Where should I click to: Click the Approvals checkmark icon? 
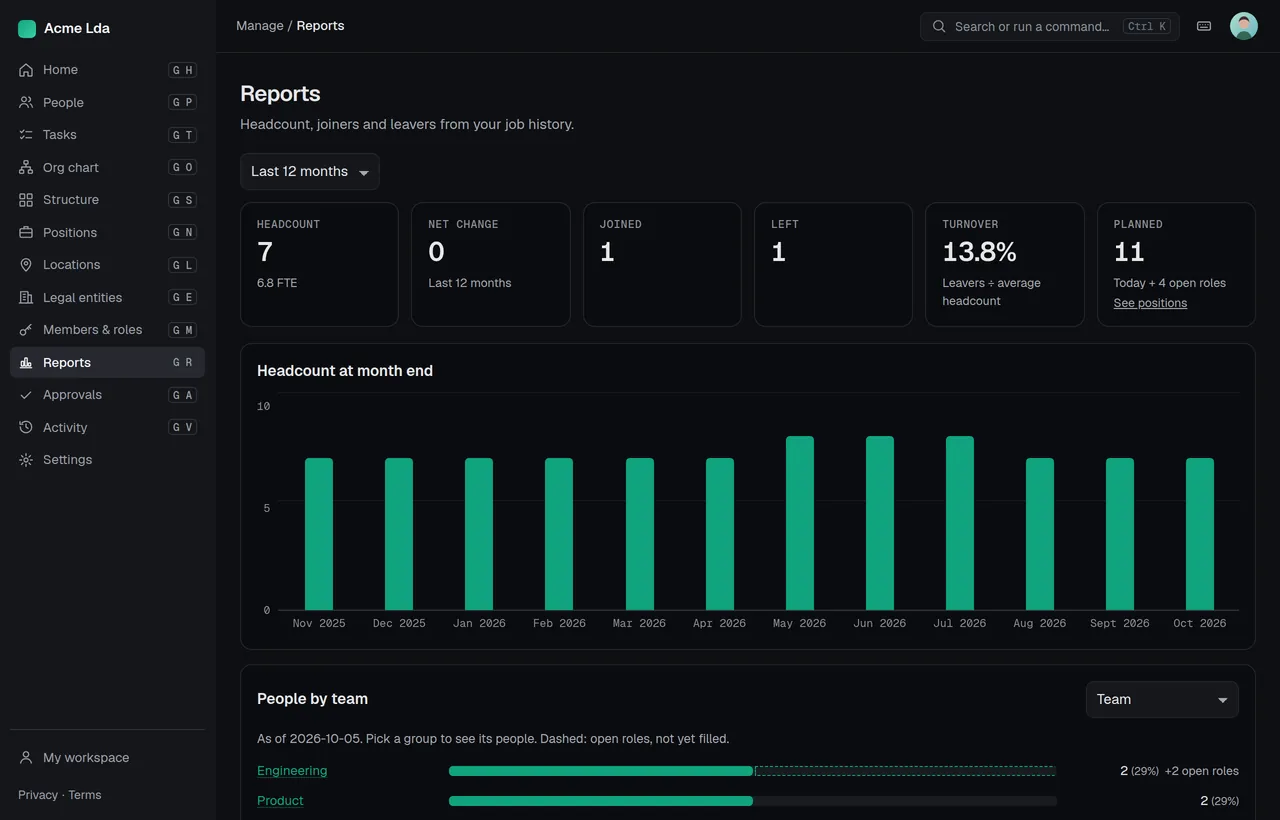coord(26,395)
